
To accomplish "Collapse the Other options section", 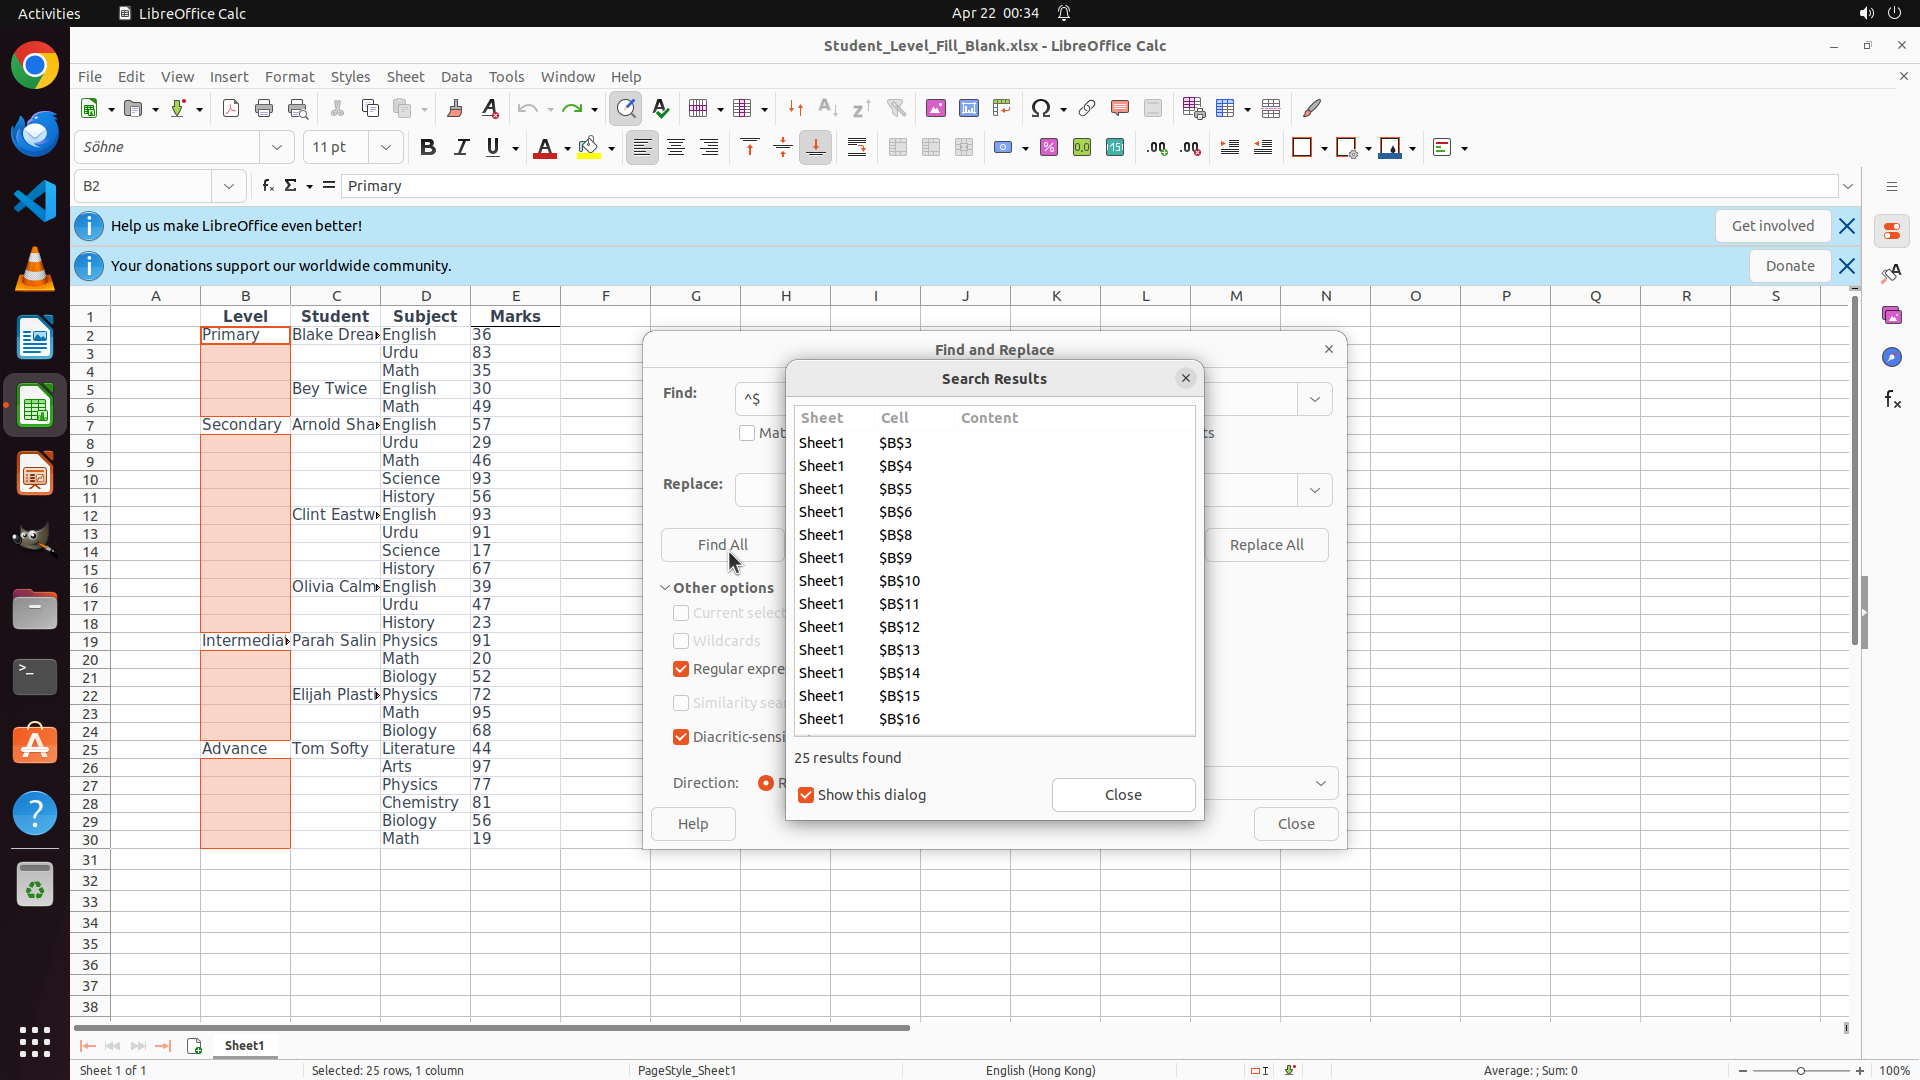I will pyautogui.click(x=665, y=588).
